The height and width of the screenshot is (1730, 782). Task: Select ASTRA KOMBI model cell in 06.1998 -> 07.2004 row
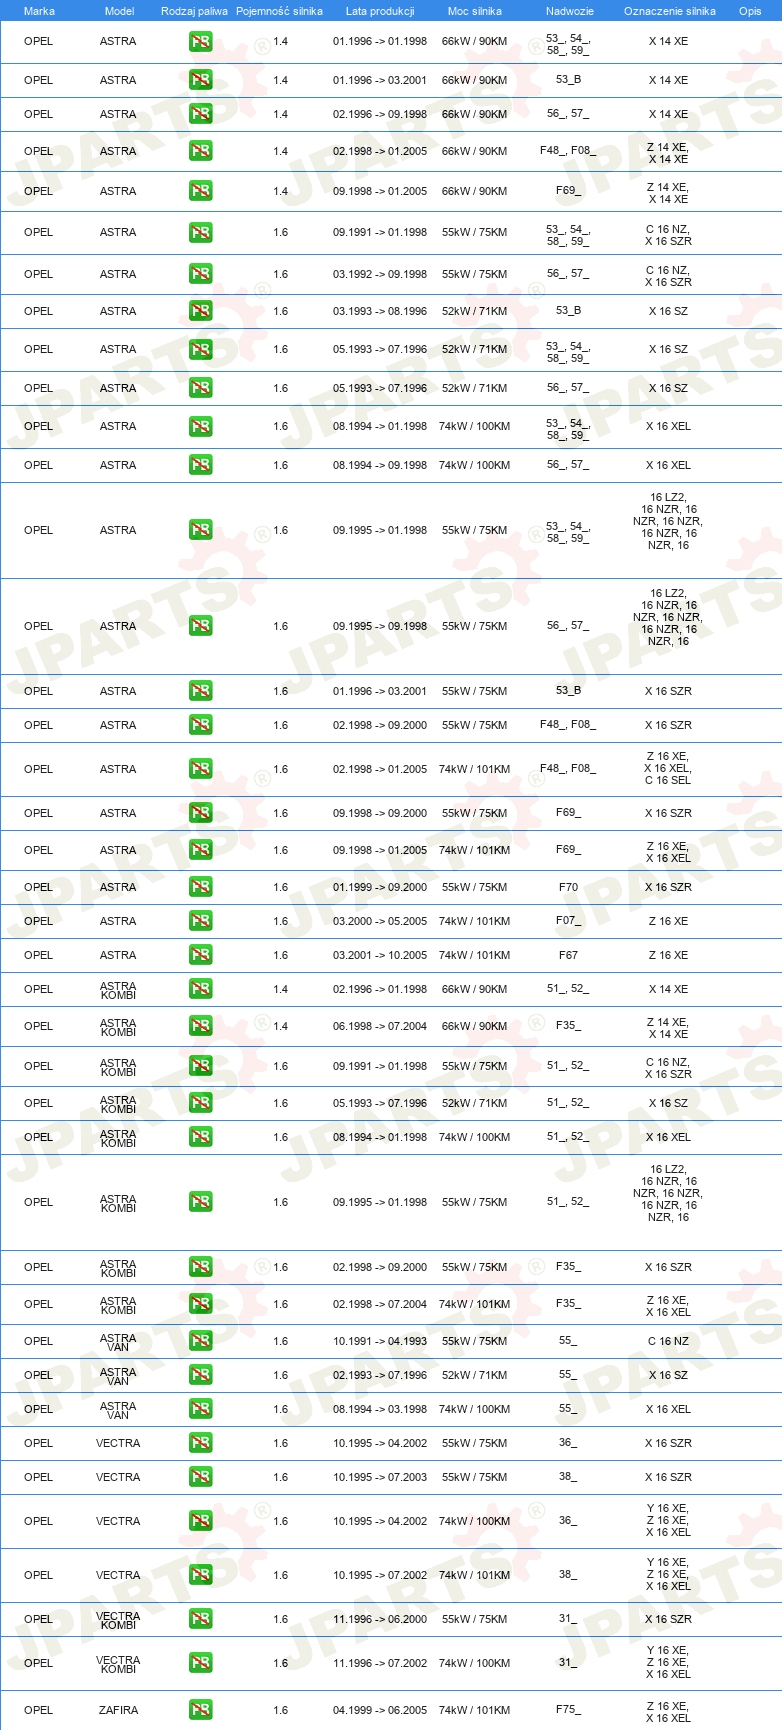click(118, 1027)
